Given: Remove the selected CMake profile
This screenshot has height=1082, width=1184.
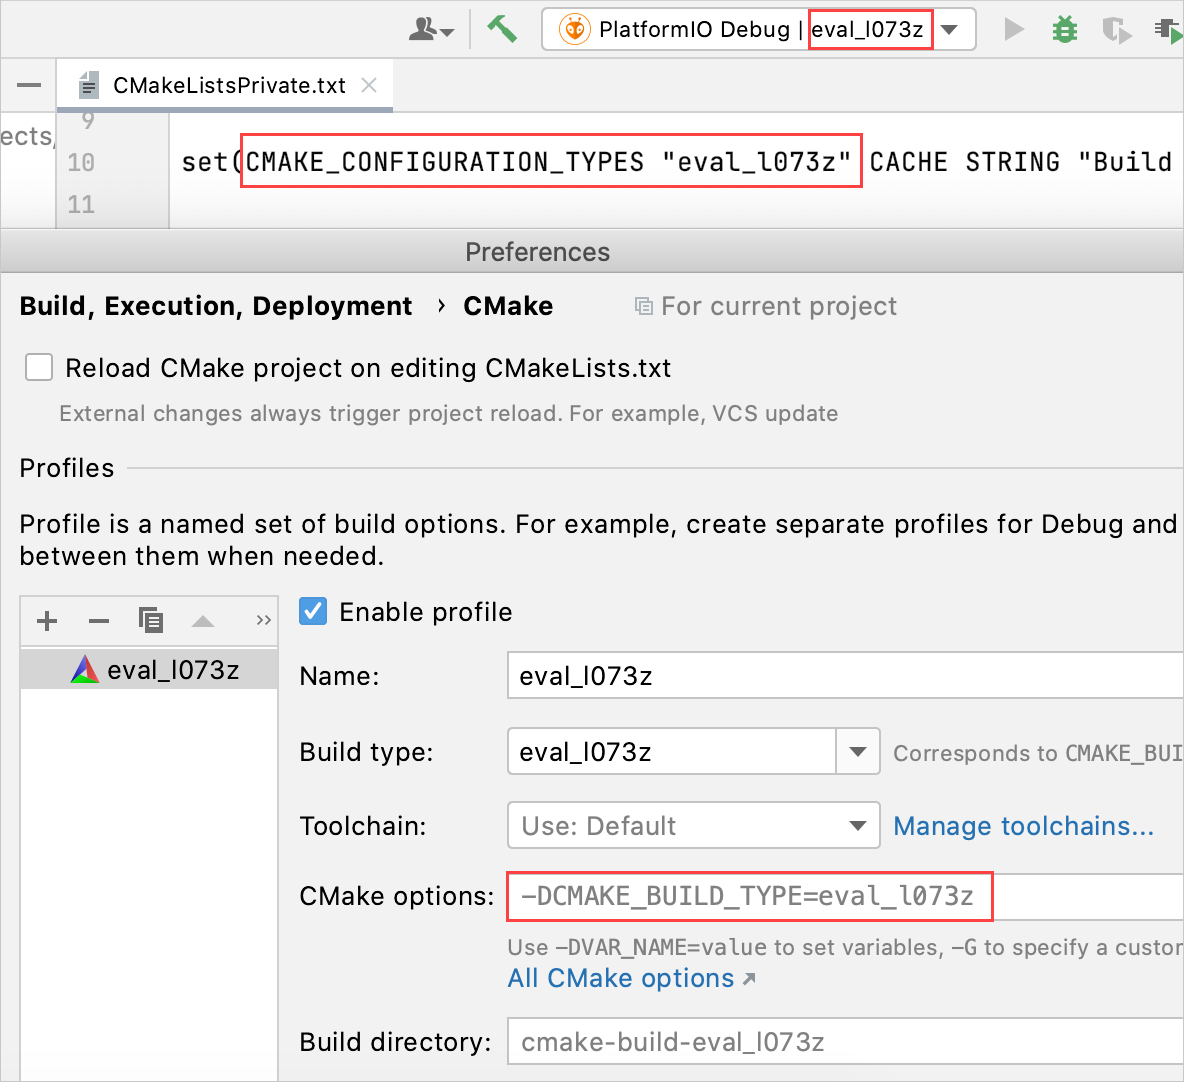Looking at the screenshot, I should coord(98,621).
